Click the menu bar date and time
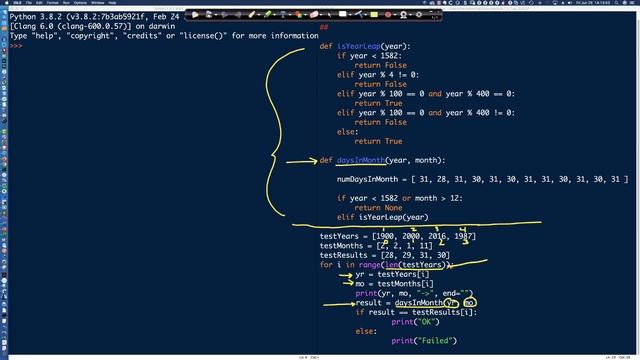The height and width of the screenshot is (360, 640). tap(592, 2)
